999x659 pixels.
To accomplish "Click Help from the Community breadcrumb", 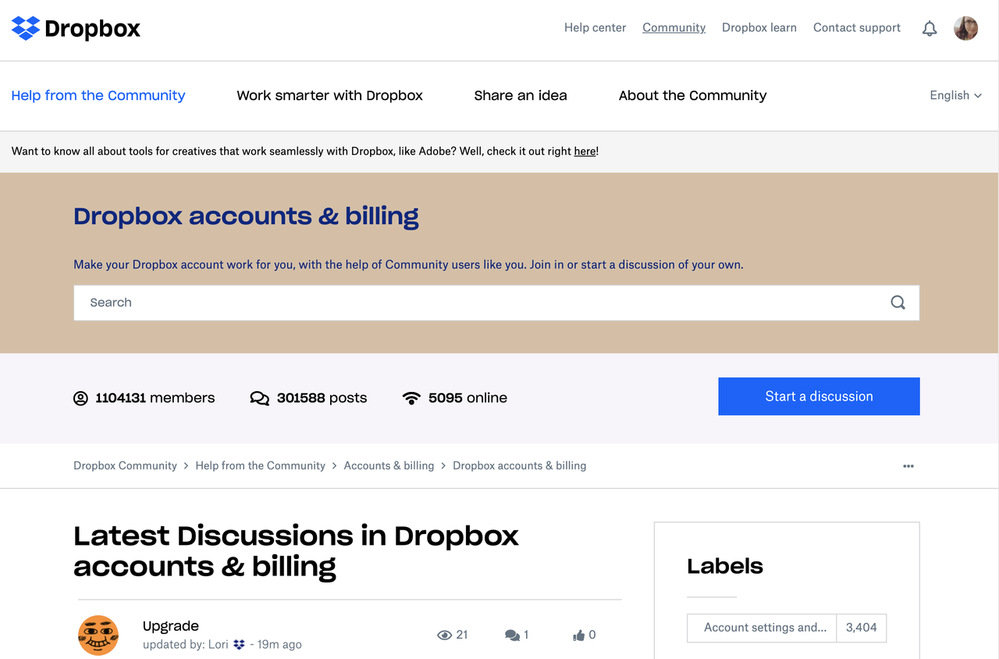I will point(260,465).
